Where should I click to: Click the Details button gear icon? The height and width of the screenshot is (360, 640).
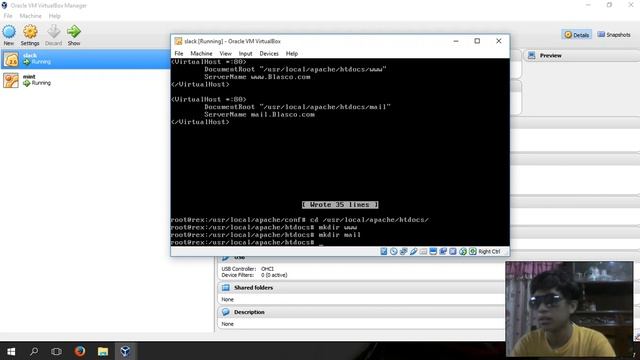pos(568,35)
